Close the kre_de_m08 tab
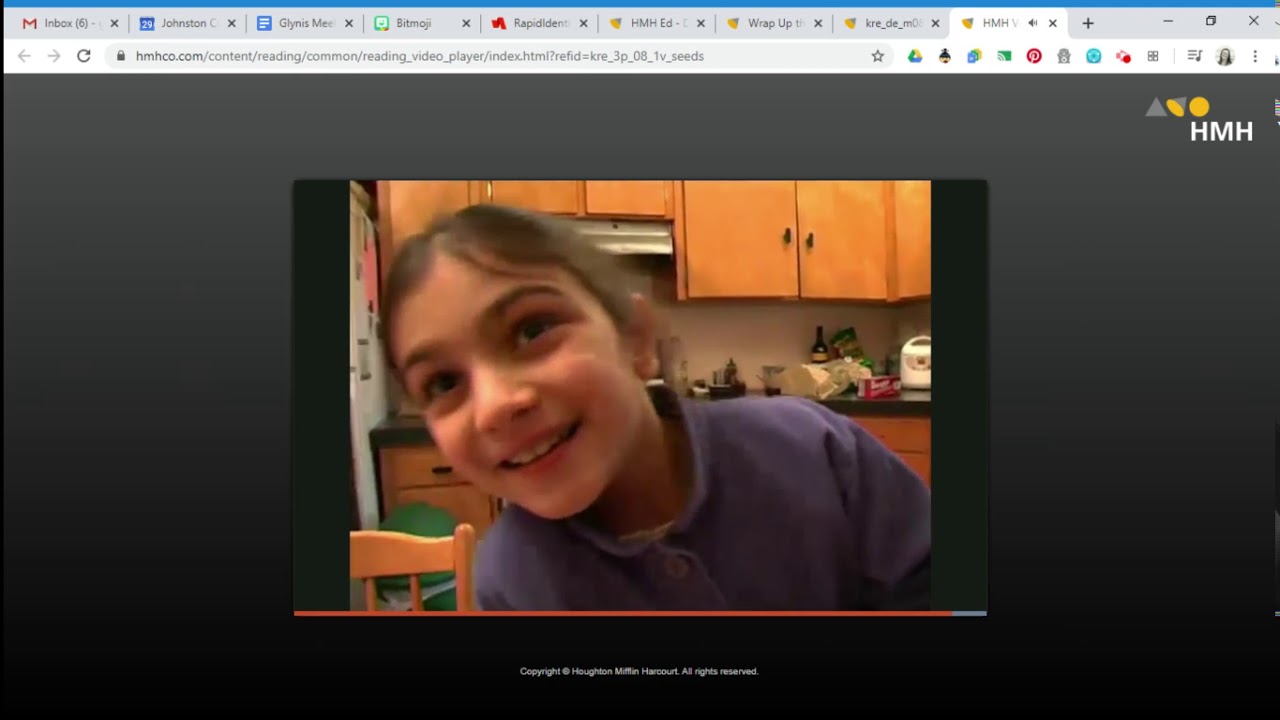 [x=935, y=23]
